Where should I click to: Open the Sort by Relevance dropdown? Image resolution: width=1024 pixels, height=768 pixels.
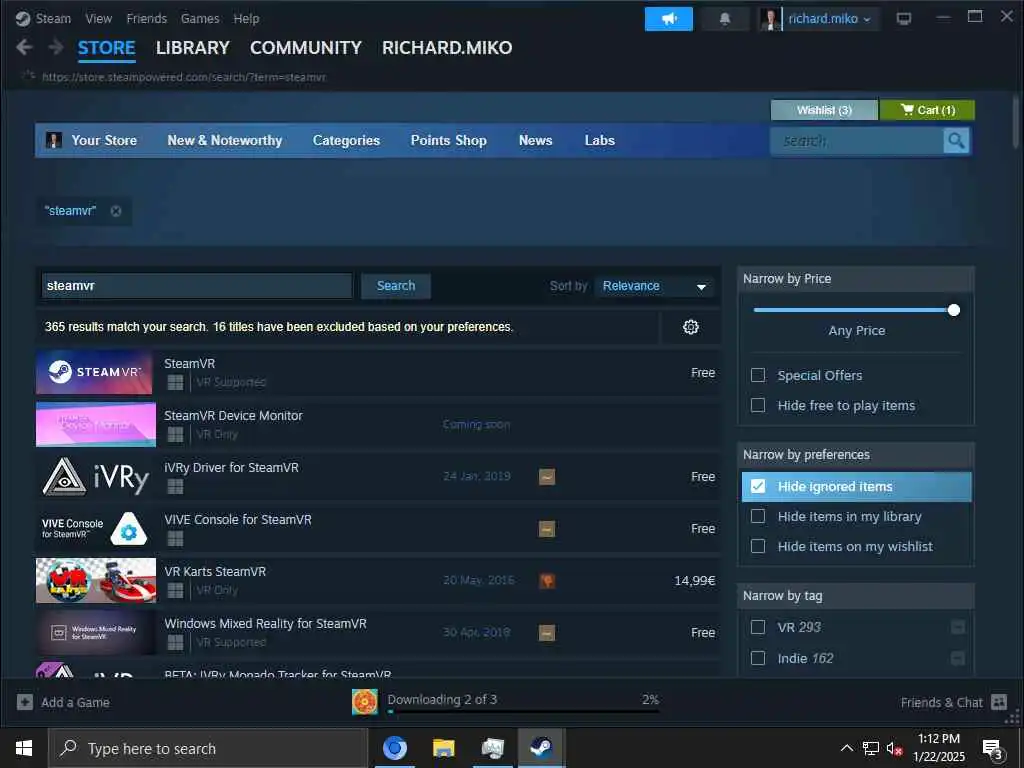[654, 286]
